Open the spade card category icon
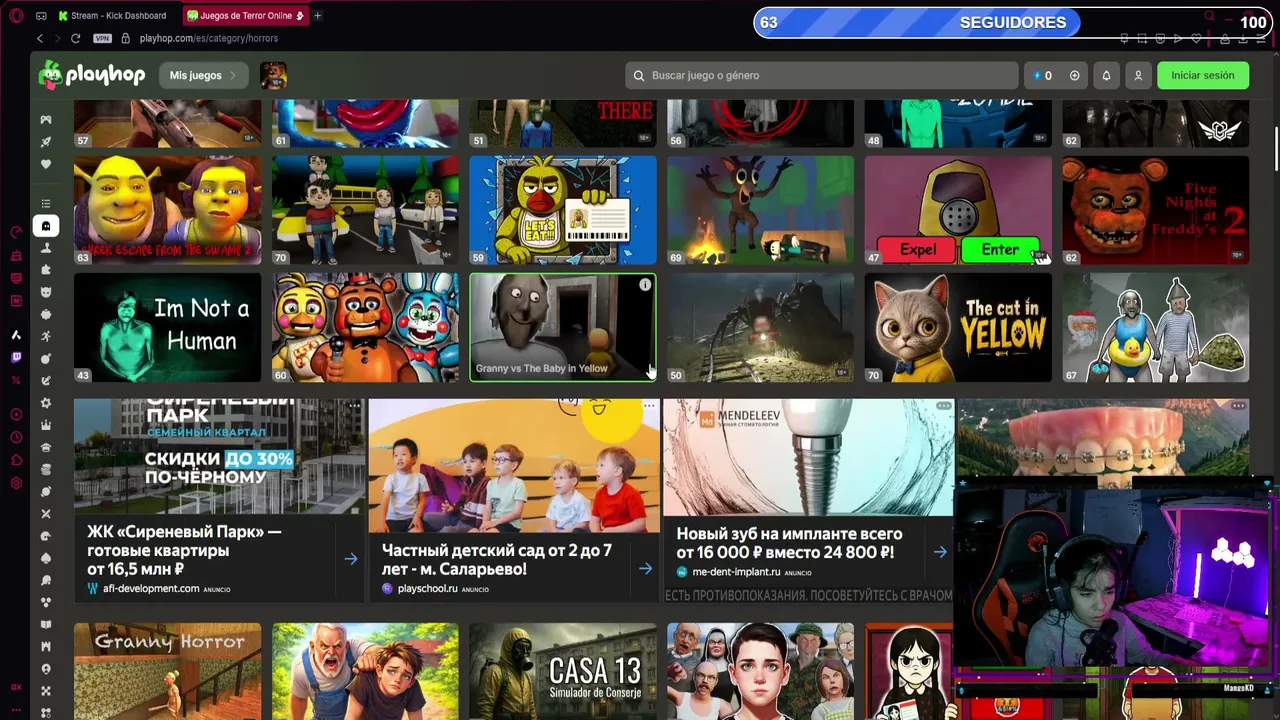 [46, 558]
